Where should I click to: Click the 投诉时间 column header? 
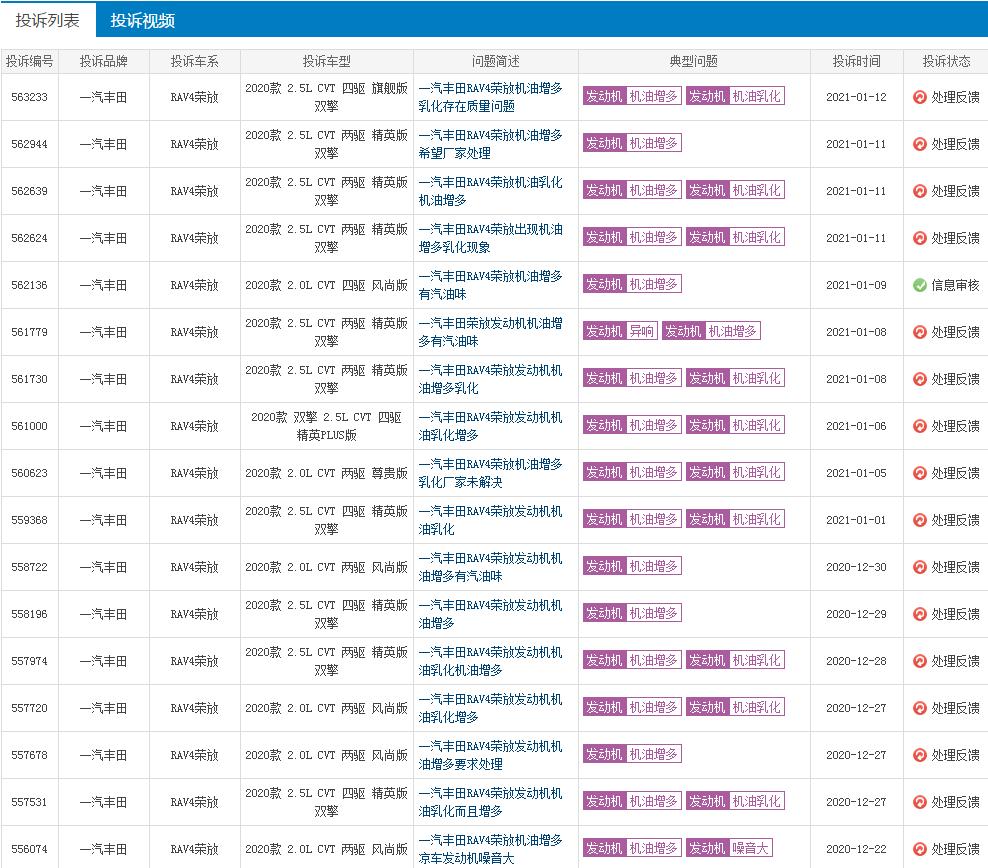pos(856,61)
